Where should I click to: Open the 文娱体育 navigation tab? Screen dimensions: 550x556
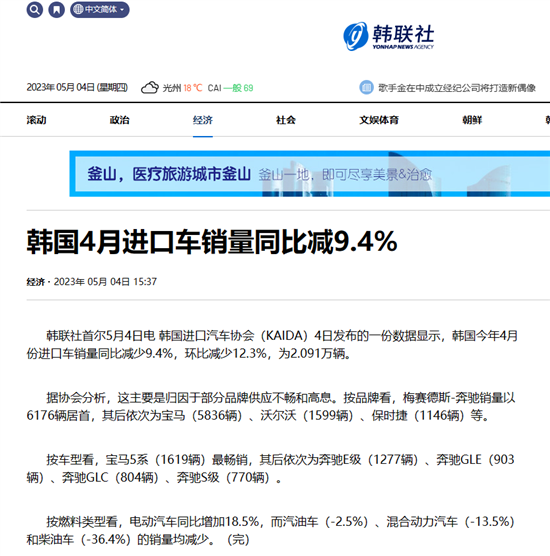tap(379, 120)
